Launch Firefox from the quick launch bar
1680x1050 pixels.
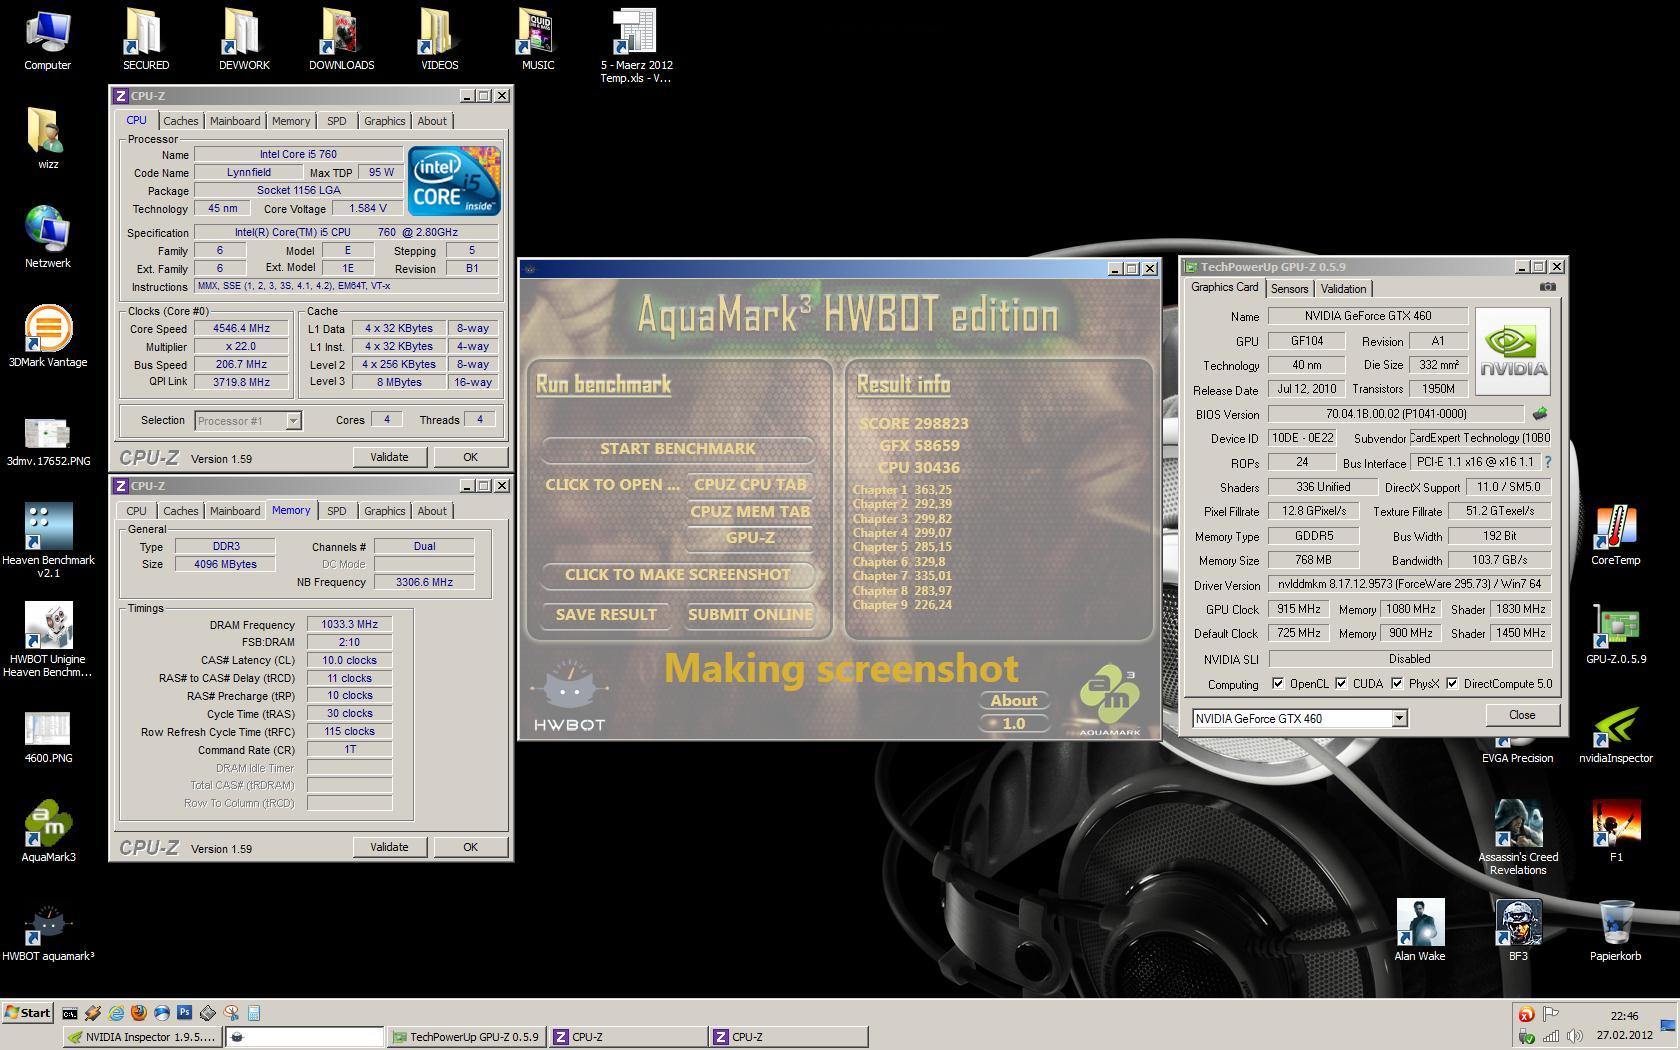(x=139, y=1013)
